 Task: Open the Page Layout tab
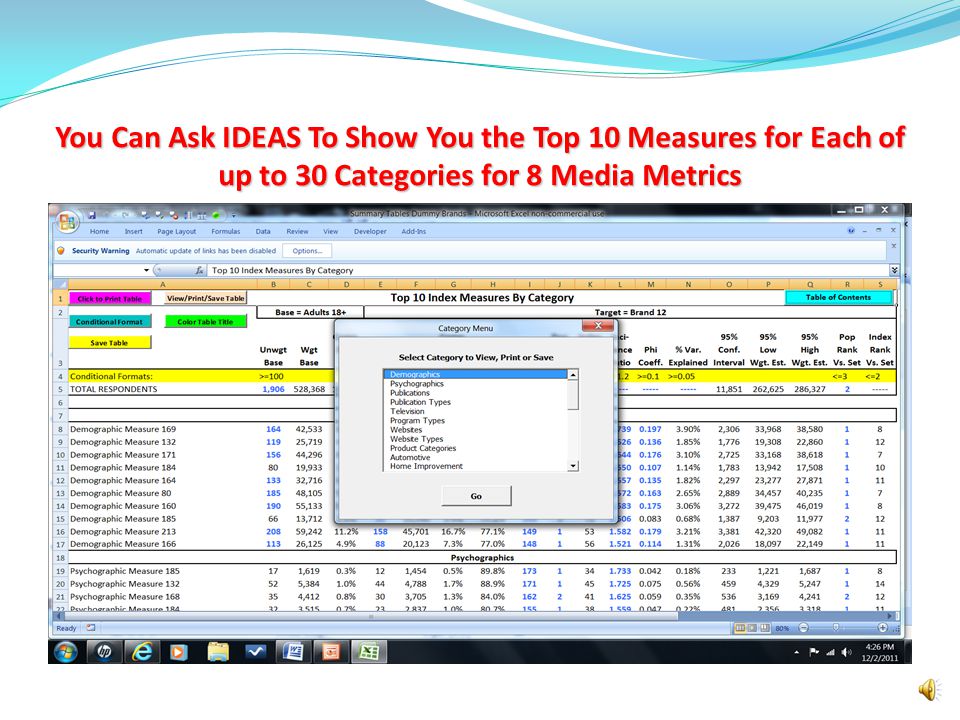click(x=176, y=231)
